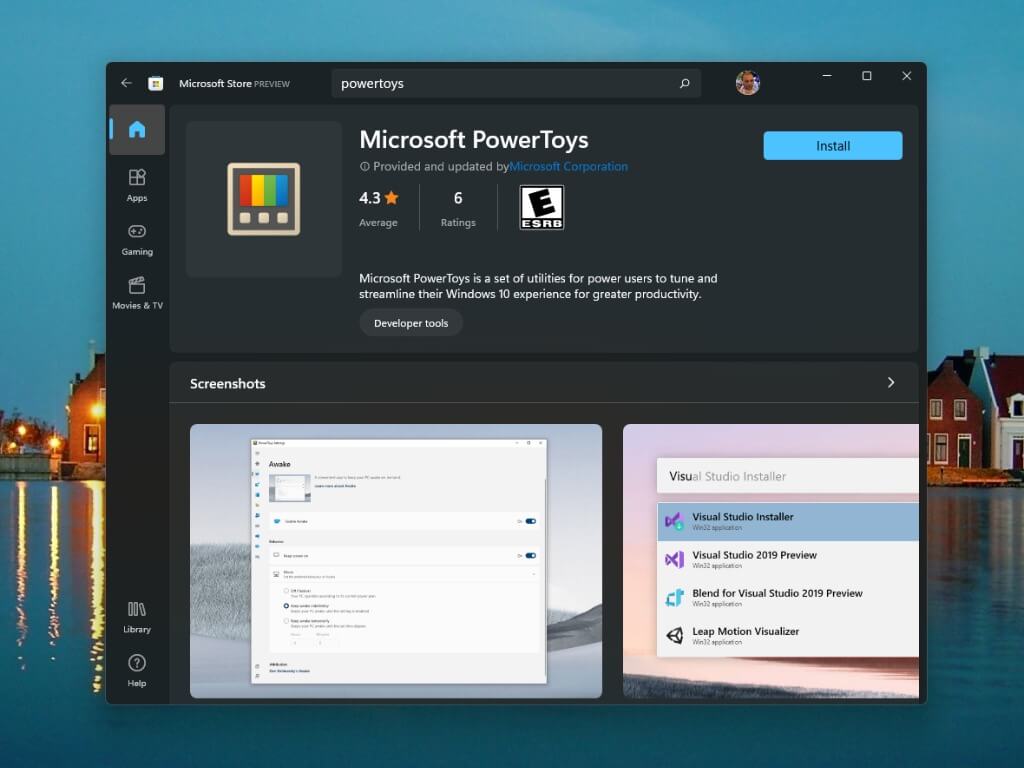Screen dimensions: 1024x768
Task: Open the Library sidebar icon
Action: [x=137, y=617]
